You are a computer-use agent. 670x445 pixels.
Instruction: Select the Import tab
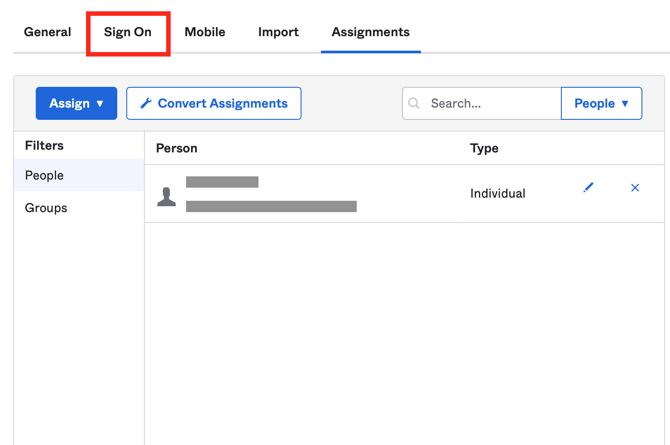(x=278, y=32)
